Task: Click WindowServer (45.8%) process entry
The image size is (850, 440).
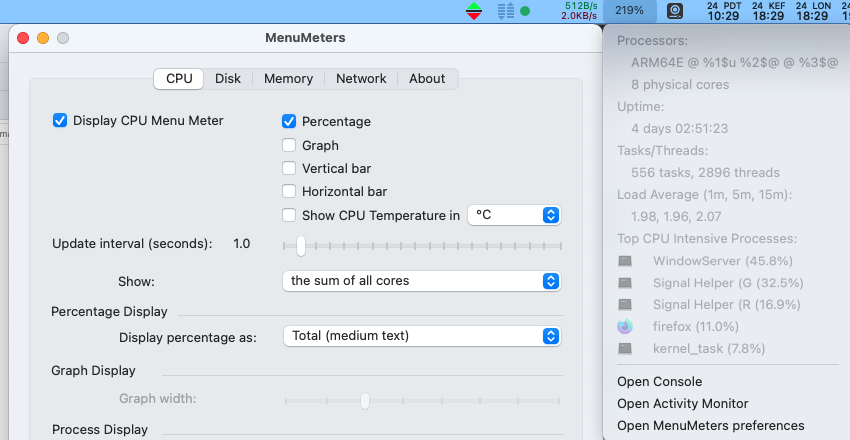Action: coord(723,261)
